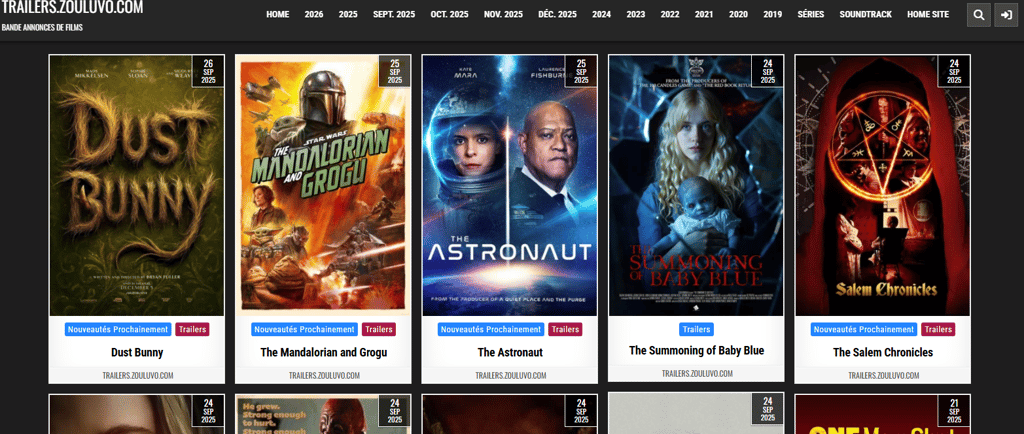Click Trailers tag under Mandalorian and Grogu
Screen dimensions: 1024x434
[379, 330]
